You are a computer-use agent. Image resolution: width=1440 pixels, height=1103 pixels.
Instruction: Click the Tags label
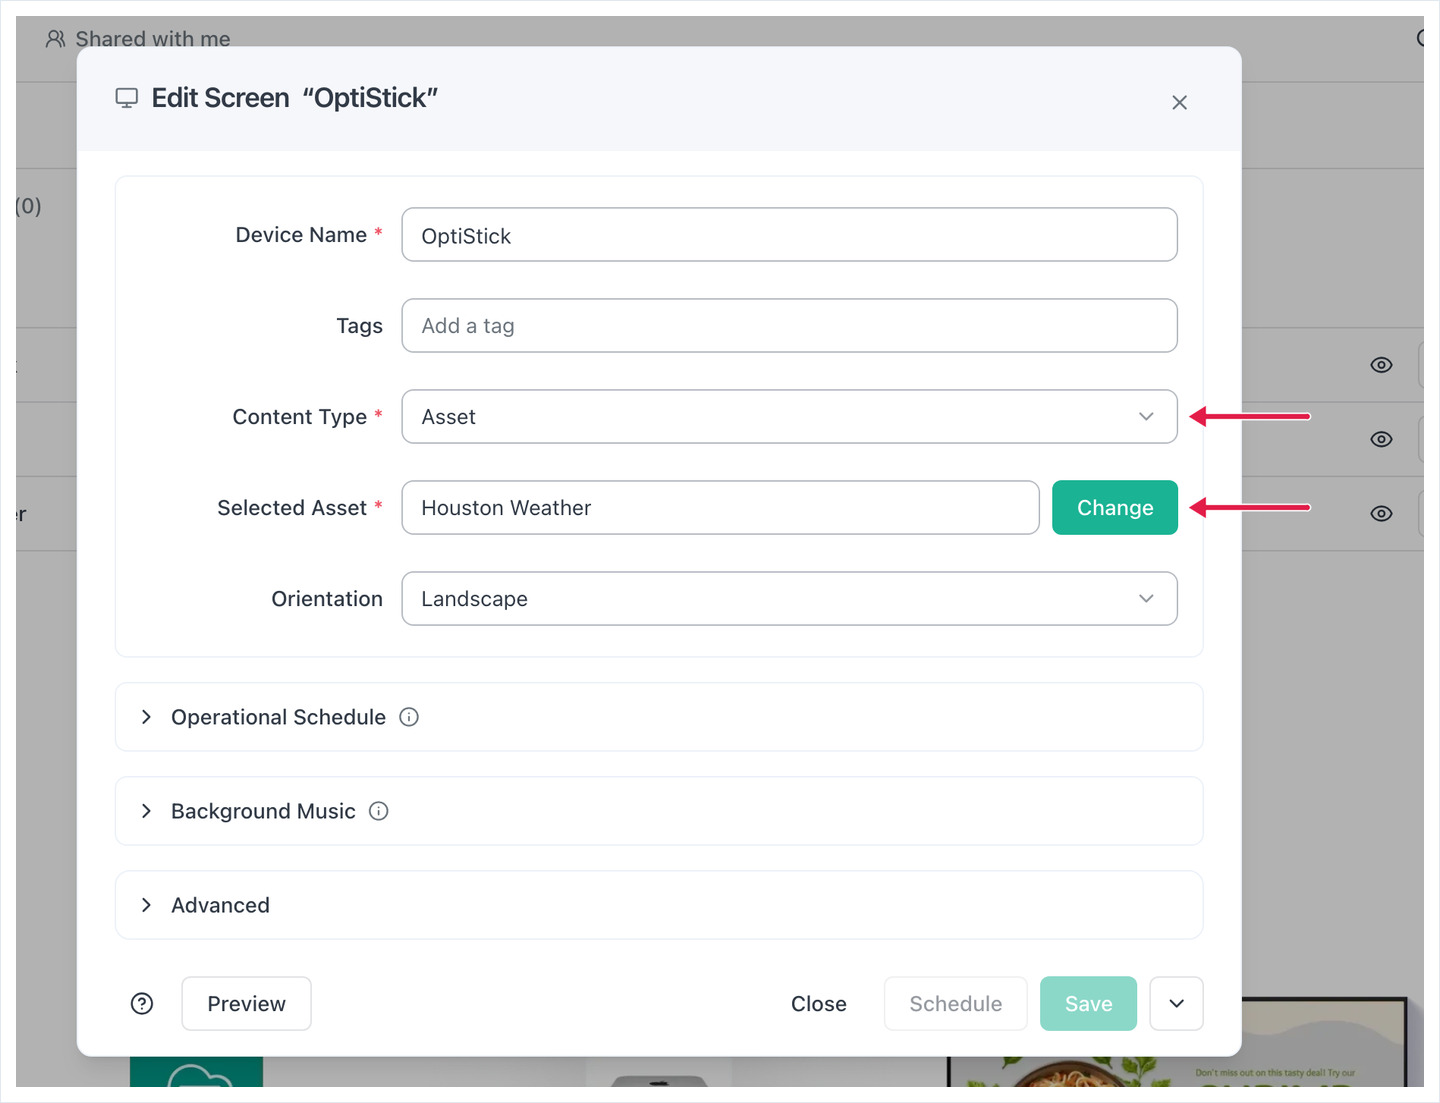pos(360,326)
